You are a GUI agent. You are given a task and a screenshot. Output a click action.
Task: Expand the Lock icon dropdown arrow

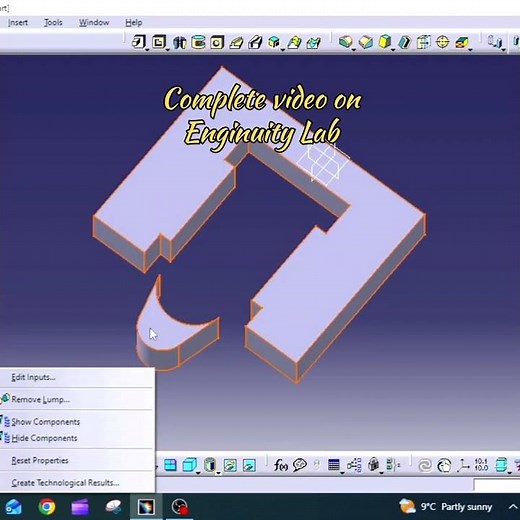click(x=382, y=473)
